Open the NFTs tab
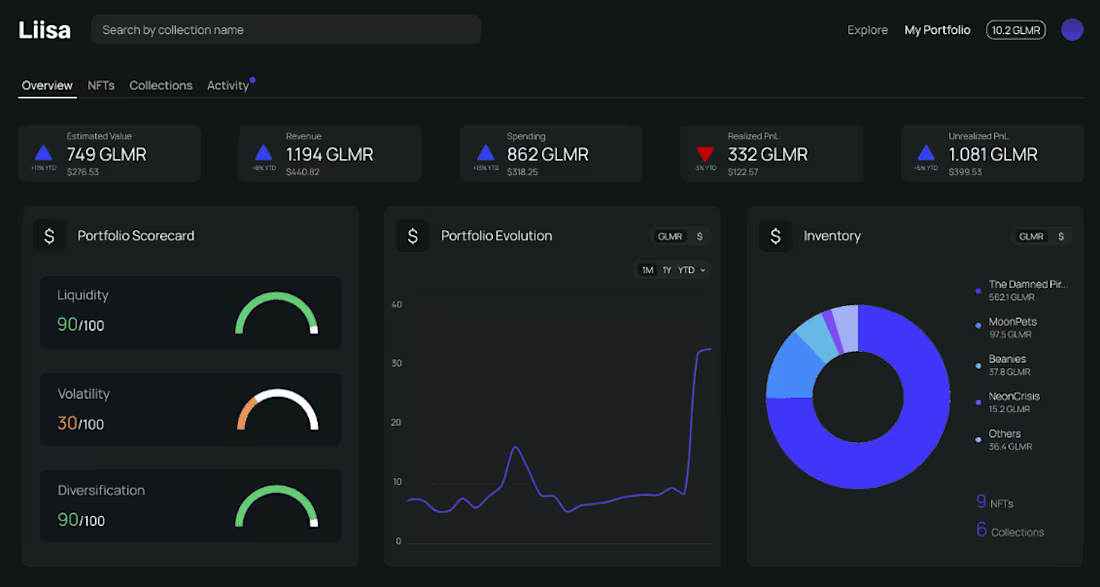This screenshot has width=1100, height=587. click(x=101, y=86)
